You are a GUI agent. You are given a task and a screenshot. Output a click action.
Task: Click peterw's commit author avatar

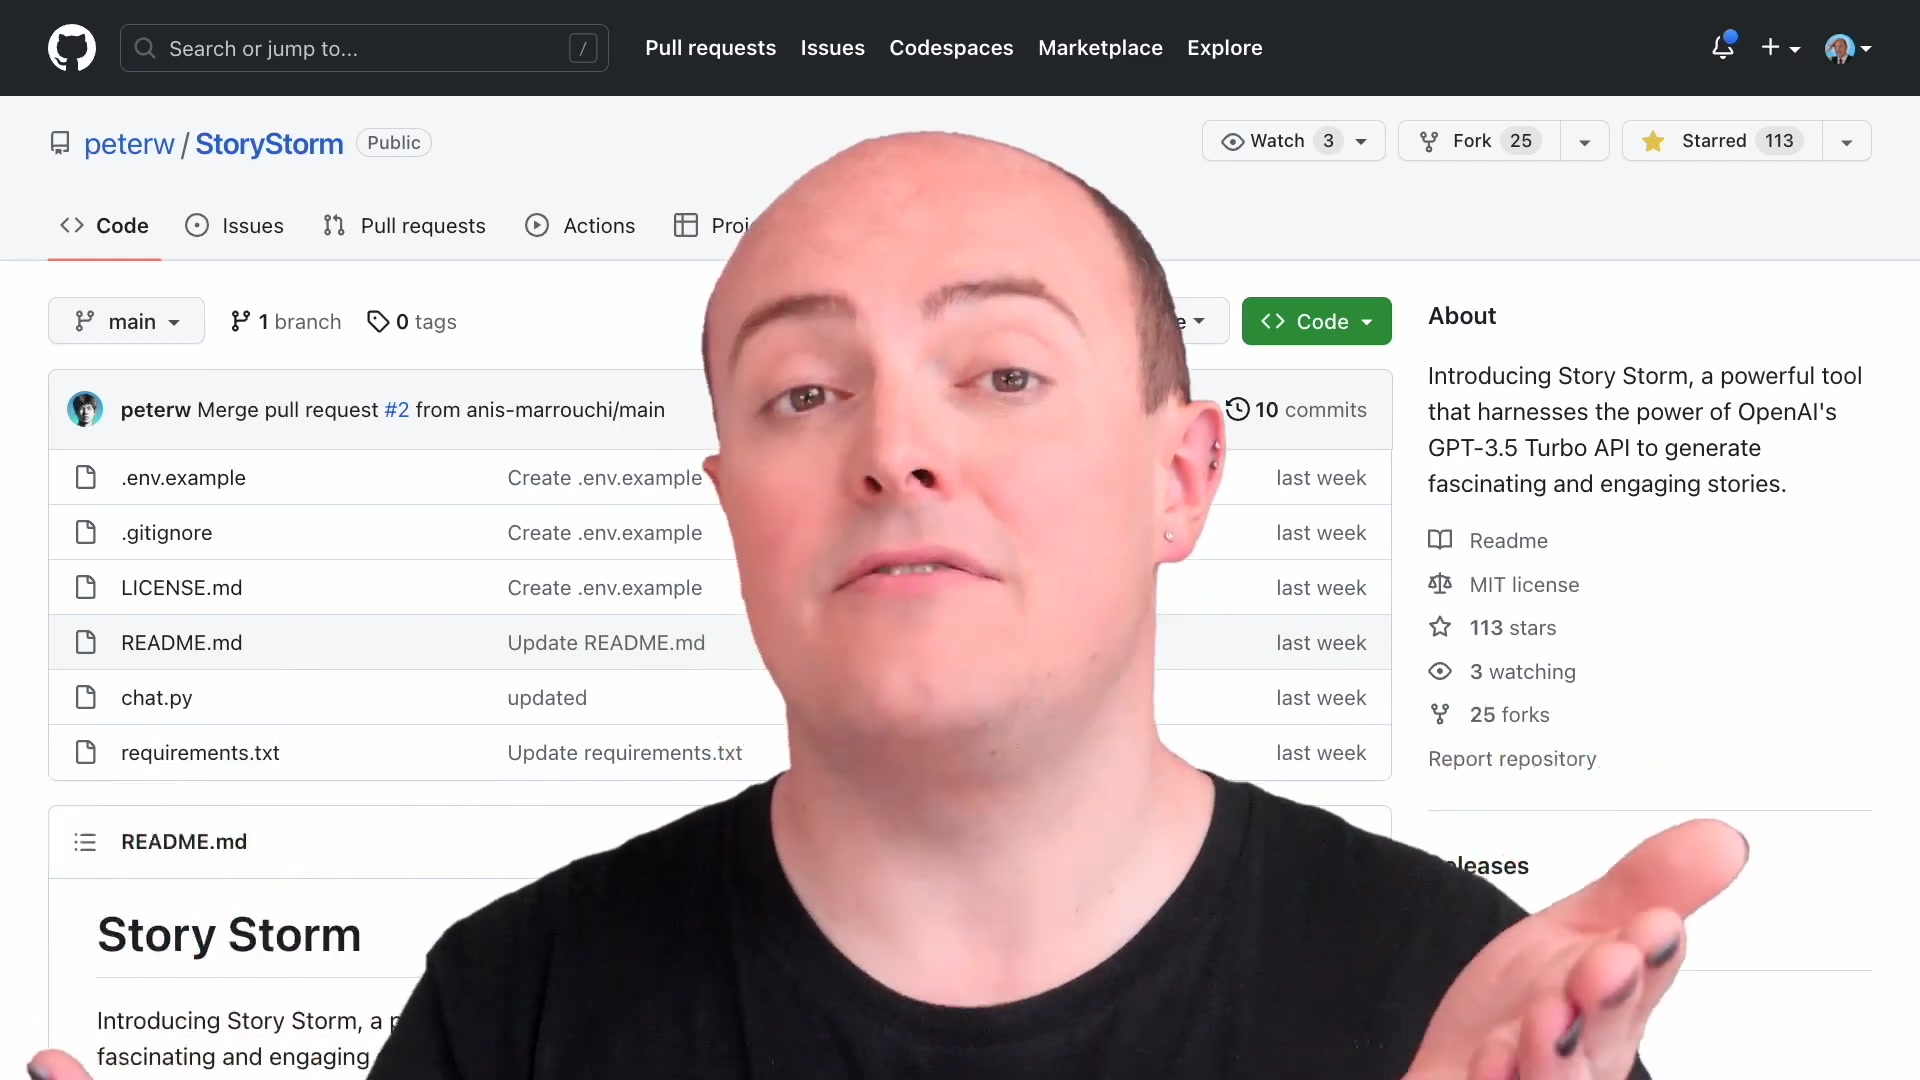[85, 409]
